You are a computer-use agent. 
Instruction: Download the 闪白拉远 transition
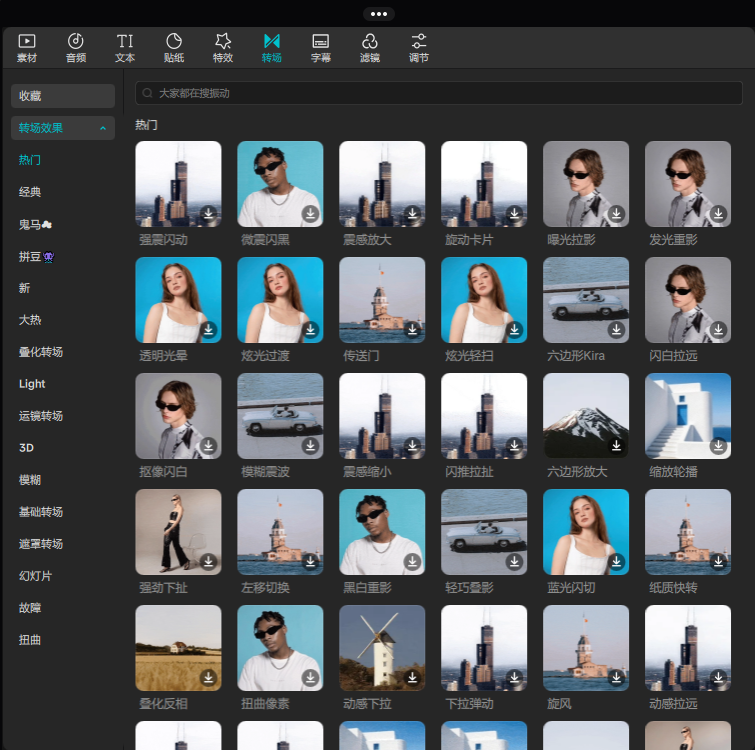[718, 329]
